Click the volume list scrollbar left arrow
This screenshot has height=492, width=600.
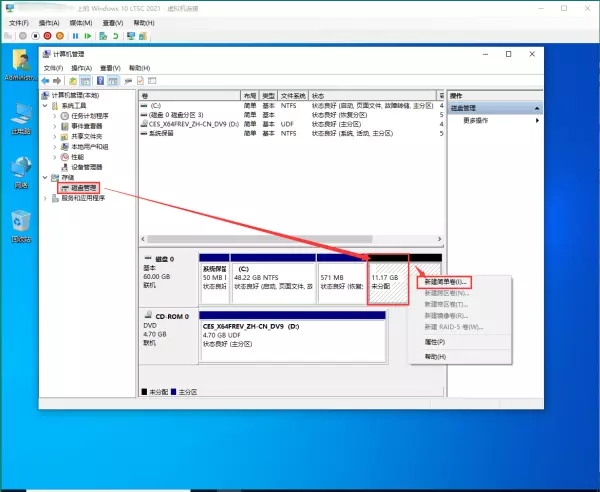pyautogui.click(x=143, y=239)
